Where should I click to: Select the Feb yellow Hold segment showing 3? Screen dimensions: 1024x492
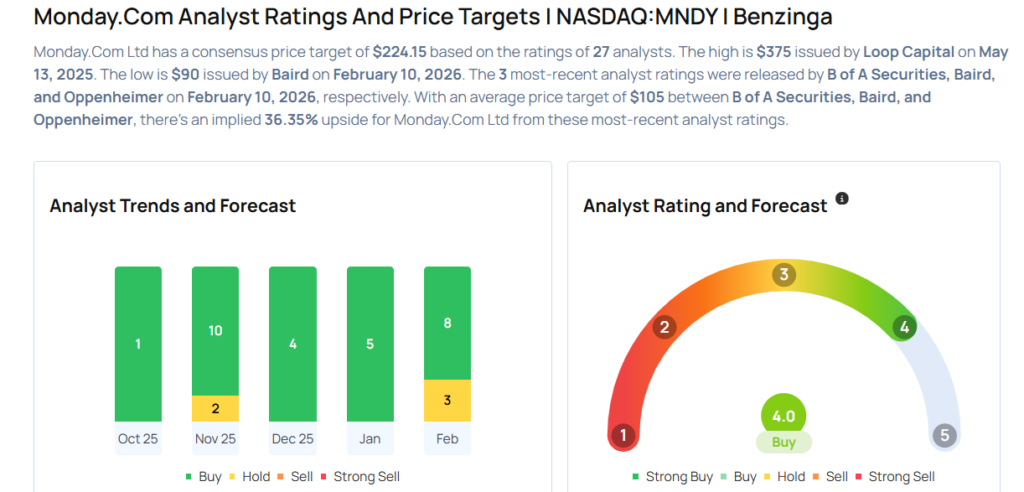447,401
